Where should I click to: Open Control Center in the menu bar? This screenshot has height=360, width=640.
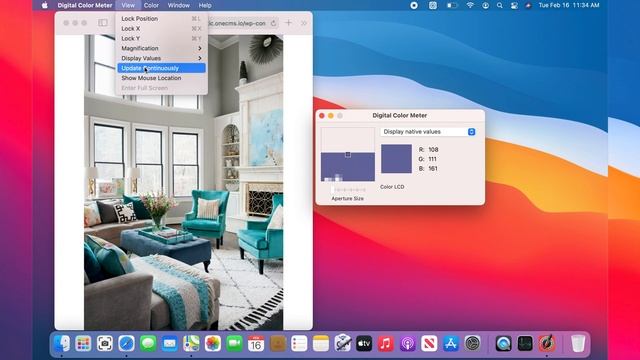click(x=514, y=5)
